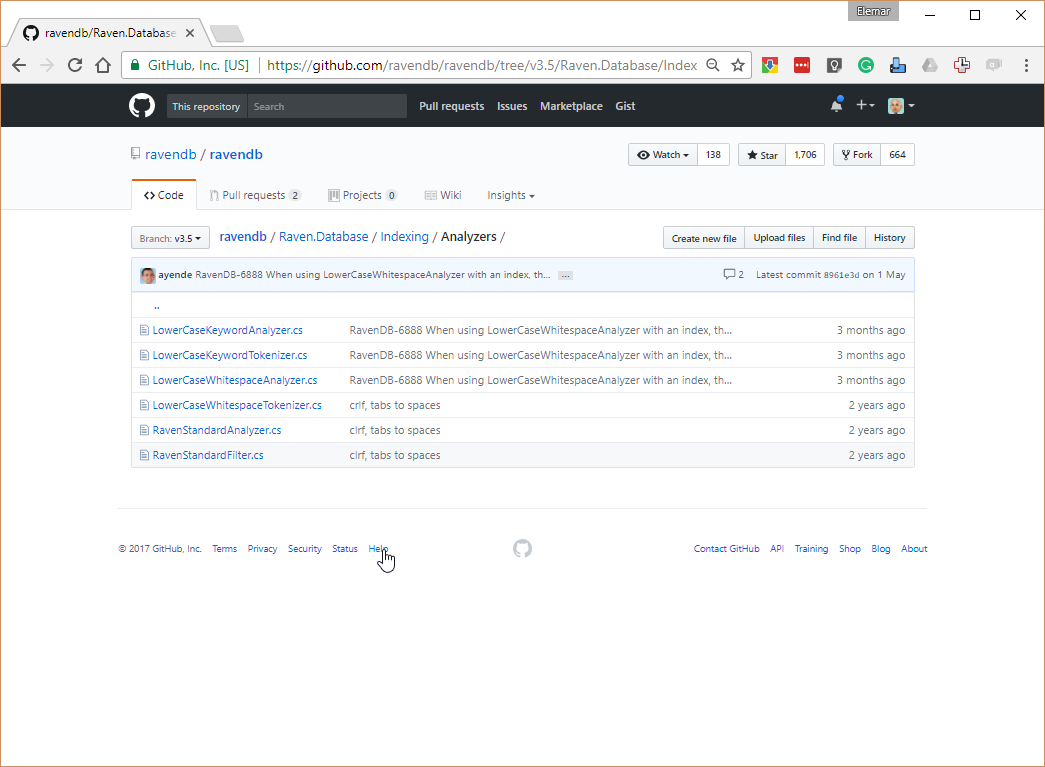Open the About footer link
Viewport: 1045px width, 767px height.
tap(914, 548)
